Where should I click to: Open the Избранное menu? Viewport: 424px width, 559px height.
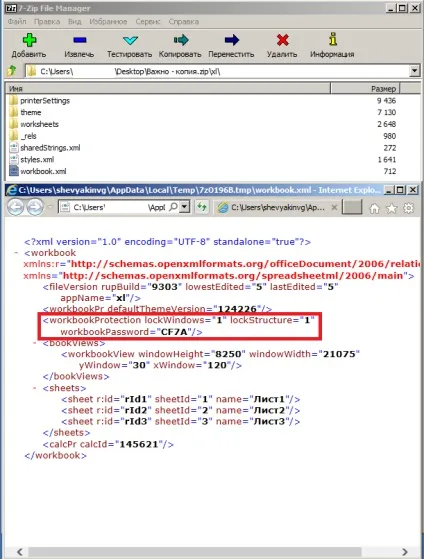tap(108, 21)
